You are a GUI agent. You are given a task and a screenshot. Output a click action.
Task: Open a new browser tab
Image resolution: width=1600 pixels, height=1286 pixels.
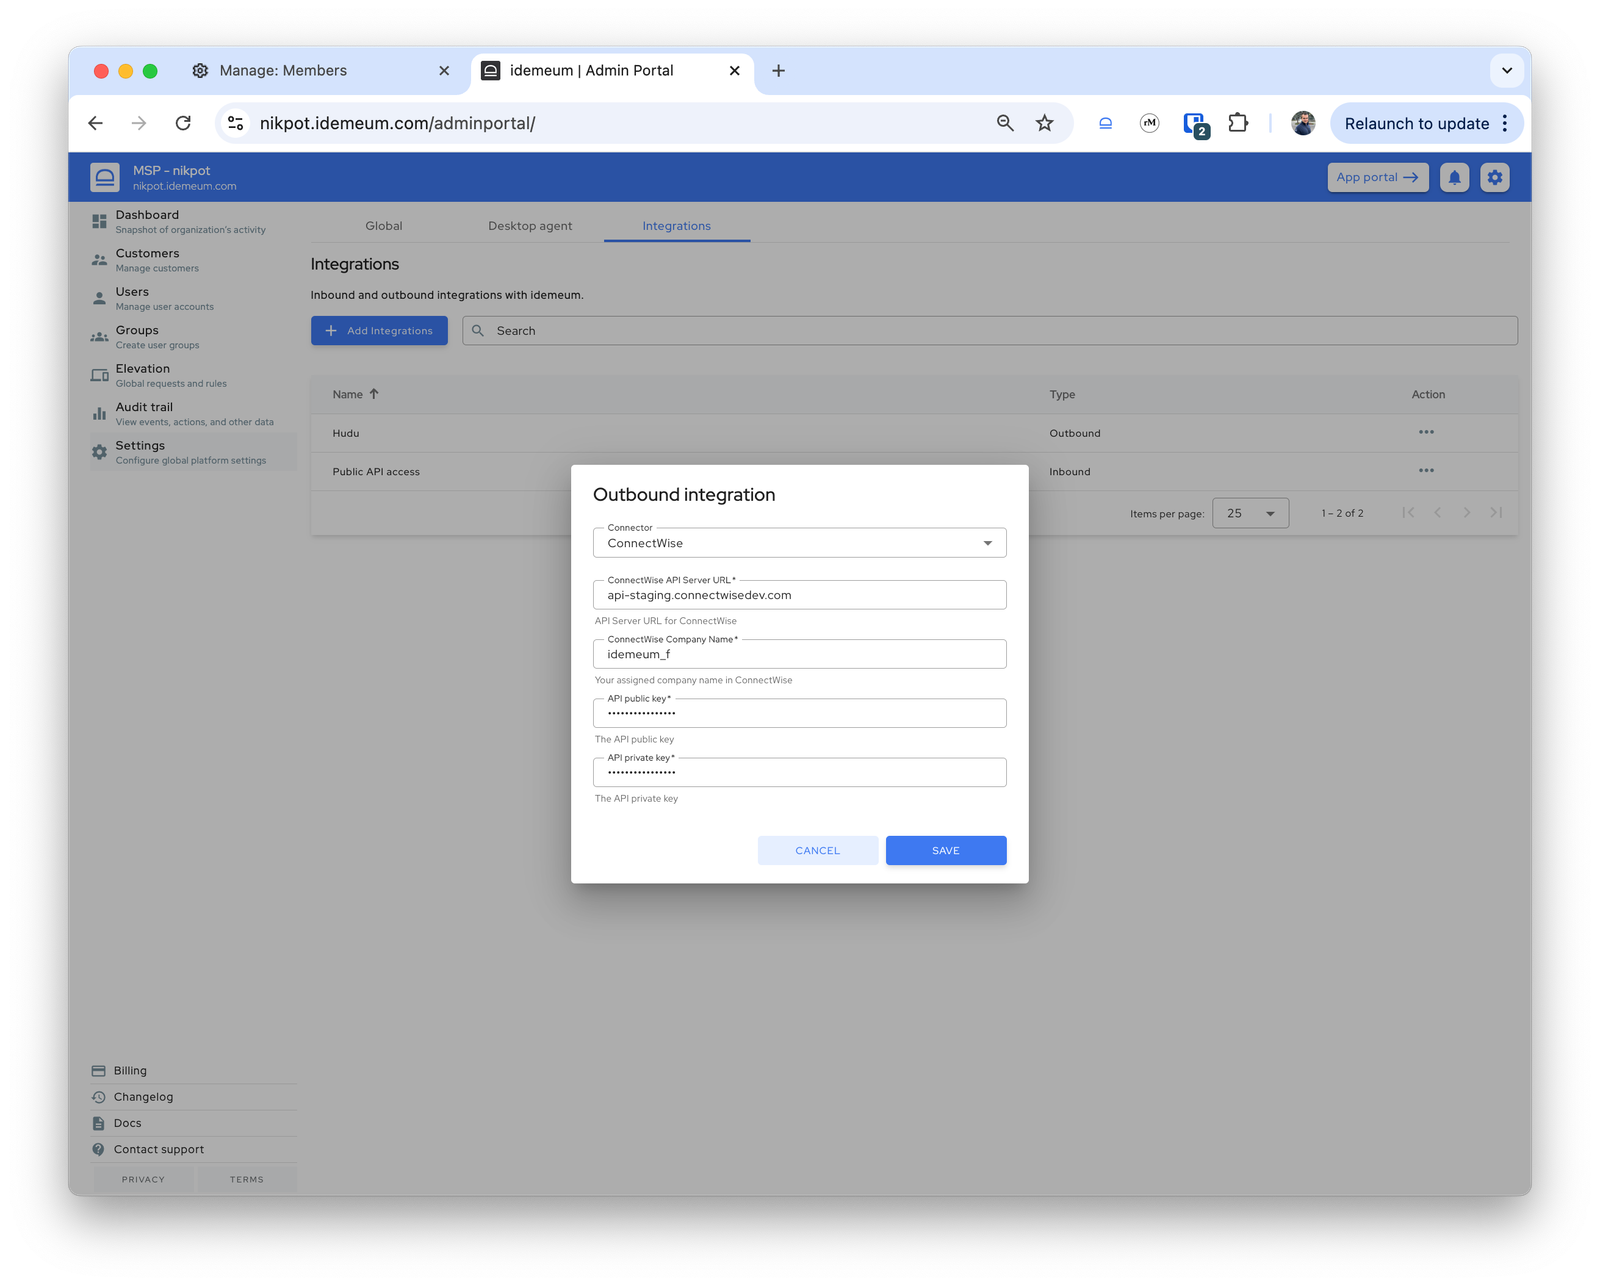point(778,71)
